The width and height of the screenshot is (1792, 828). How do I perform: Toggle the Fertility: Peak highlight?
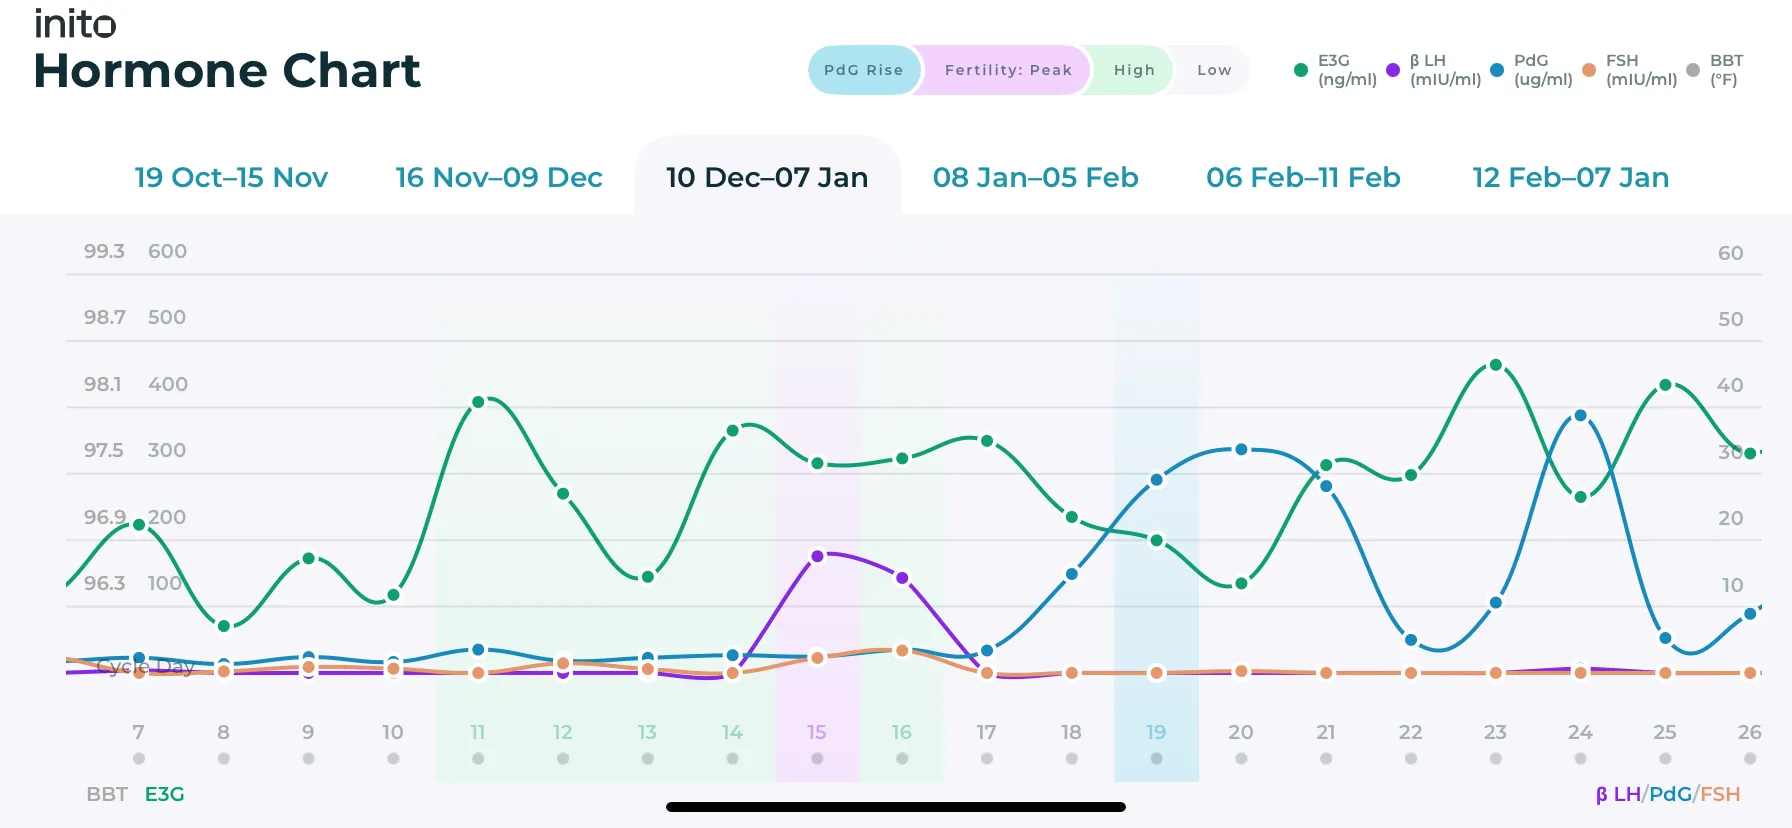(x=1005, y=70)
